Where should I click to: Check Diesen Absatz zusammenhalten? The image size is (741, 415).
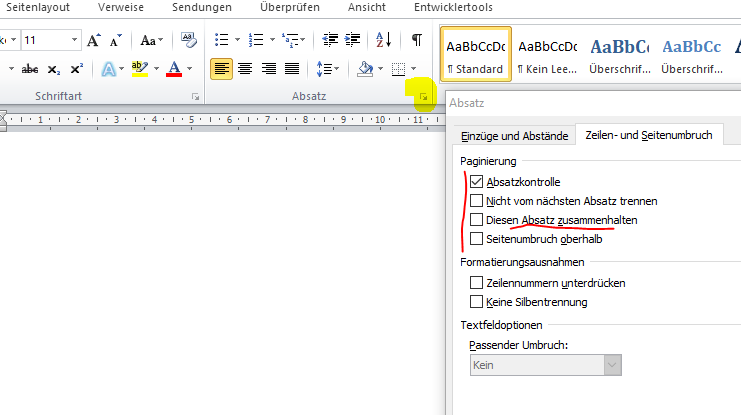[x=476, y=219]
